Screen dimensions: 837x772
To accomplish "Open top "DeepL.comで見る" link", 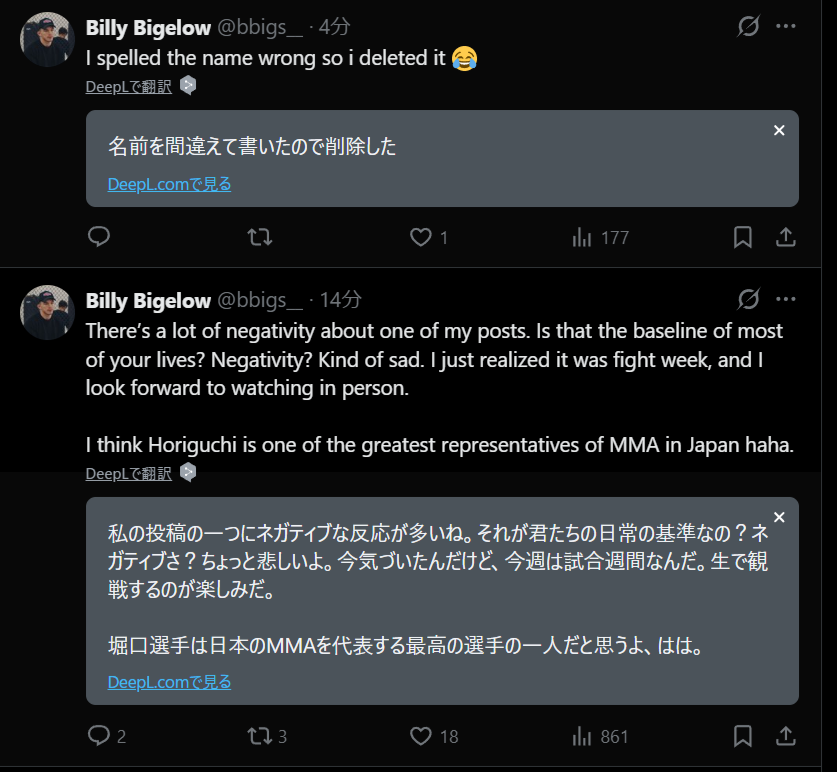I will click(169, 184).
